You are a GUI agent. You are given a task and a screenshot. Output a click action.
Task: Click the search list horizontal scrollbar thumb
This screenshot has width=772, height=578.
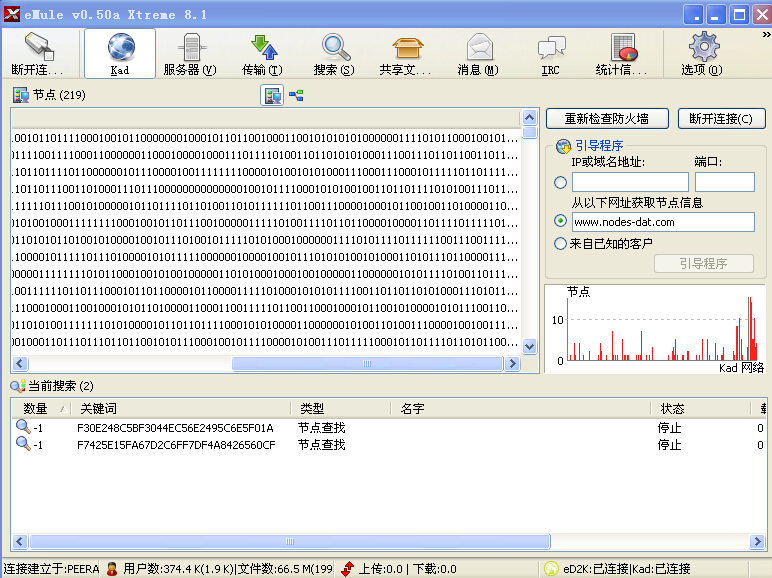(x=290, y=542)
